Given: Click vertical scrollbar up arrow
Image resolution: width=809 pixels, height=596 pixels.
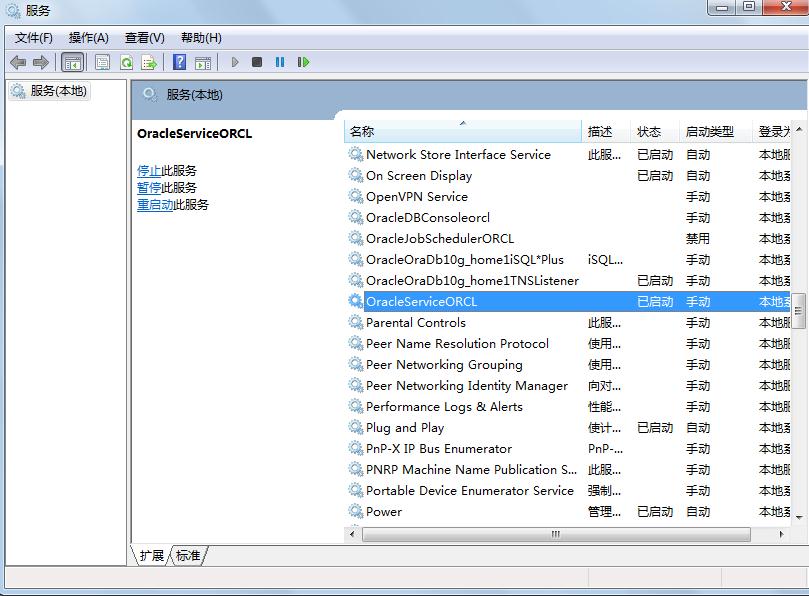Looking at the screenshot, I should coord(799,128).
